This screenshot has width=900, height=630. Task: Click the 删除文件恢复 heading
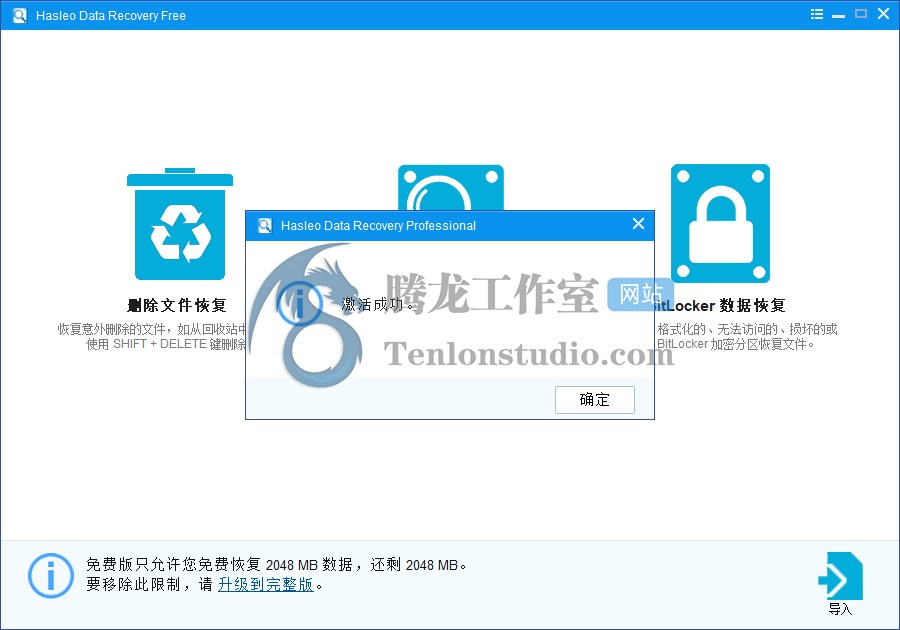[x=177, y=305]
